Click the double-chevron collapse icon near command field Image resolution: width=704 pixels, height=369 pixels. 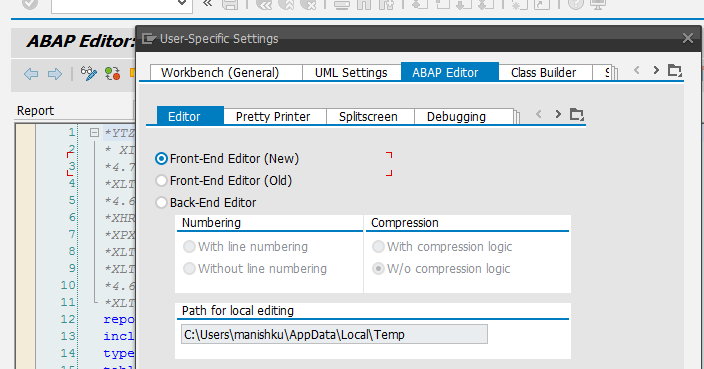click(x=207, y=4)
